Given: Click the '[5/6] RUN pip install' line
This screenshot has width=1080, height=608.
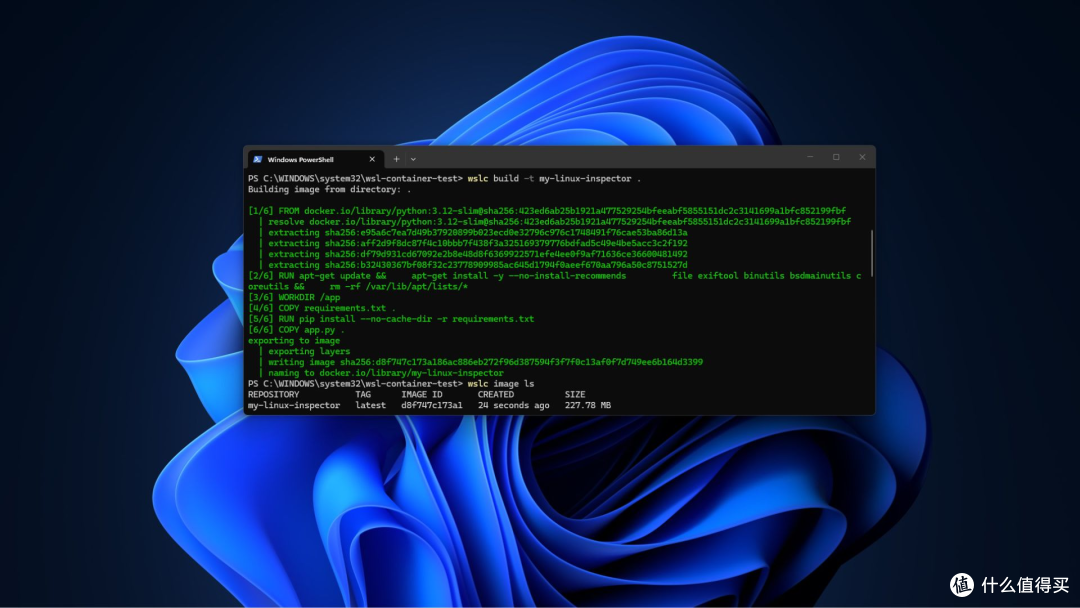Looking at the screenshot, I should coord(391,319).
